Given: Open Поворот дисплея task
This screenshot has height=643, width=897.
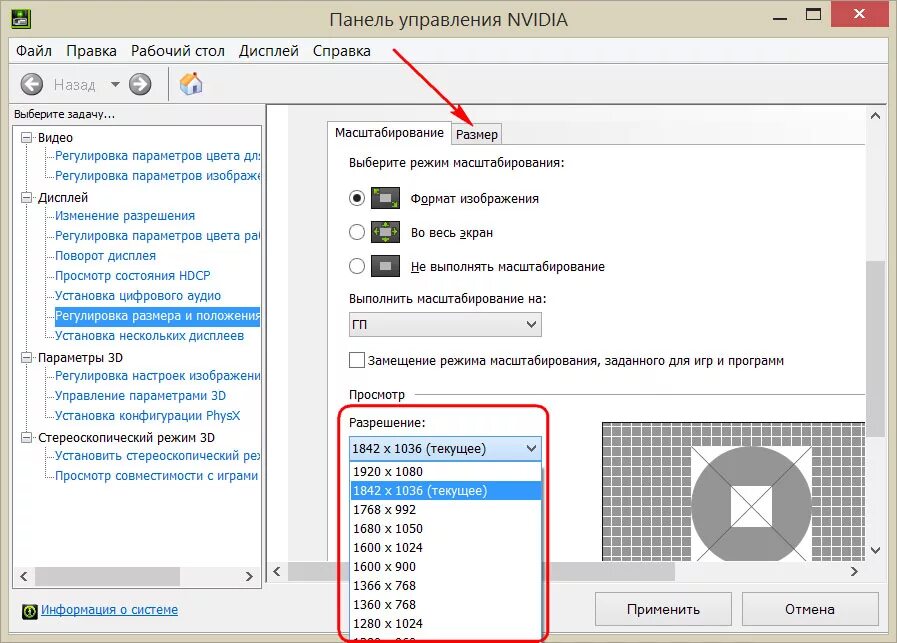Looking at the screenshot, I should tap(105, 256).
